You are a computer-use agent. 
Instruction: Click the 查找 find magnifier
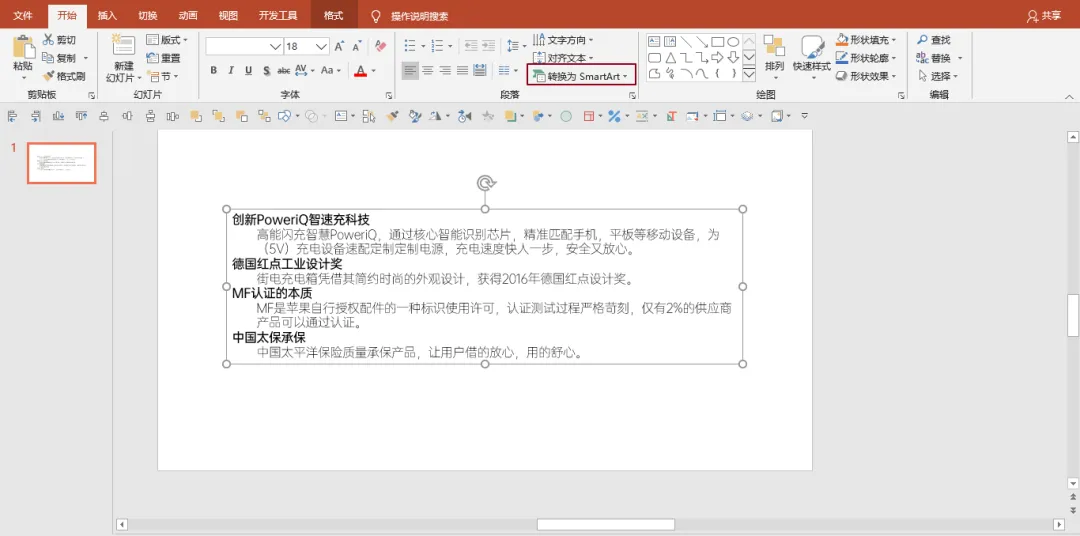[x=933, y=40]
